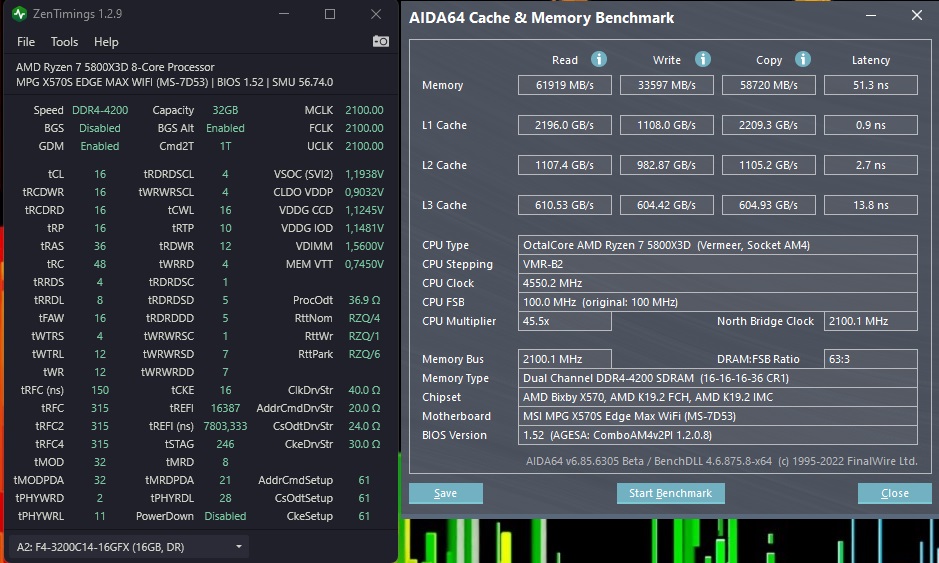Click the AMD Ryzen 7 5800X3D processor name
The height and width of the screenshot is (563, 939).
[x=115, y=67]
